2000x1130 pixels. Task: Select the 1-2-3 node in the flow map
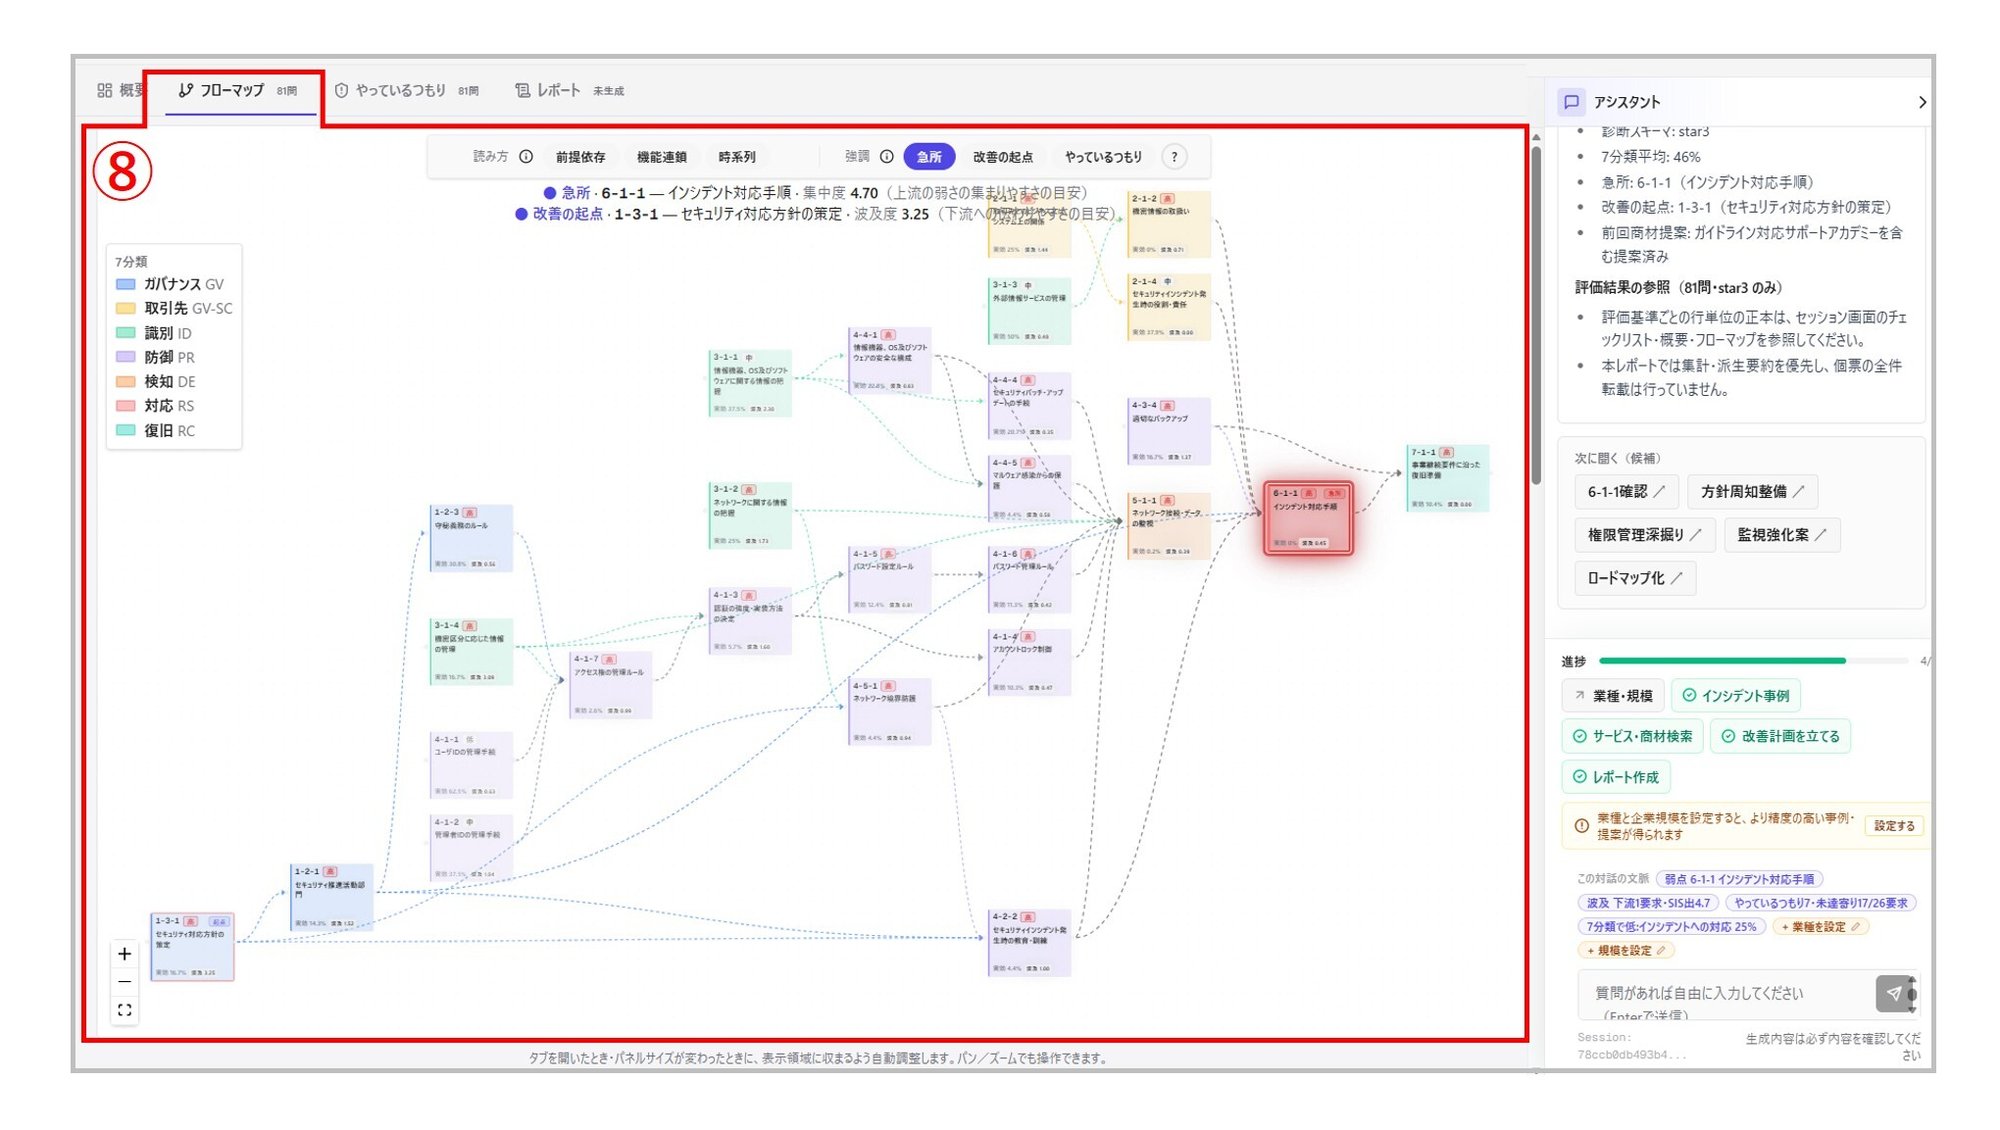(472, 538)
